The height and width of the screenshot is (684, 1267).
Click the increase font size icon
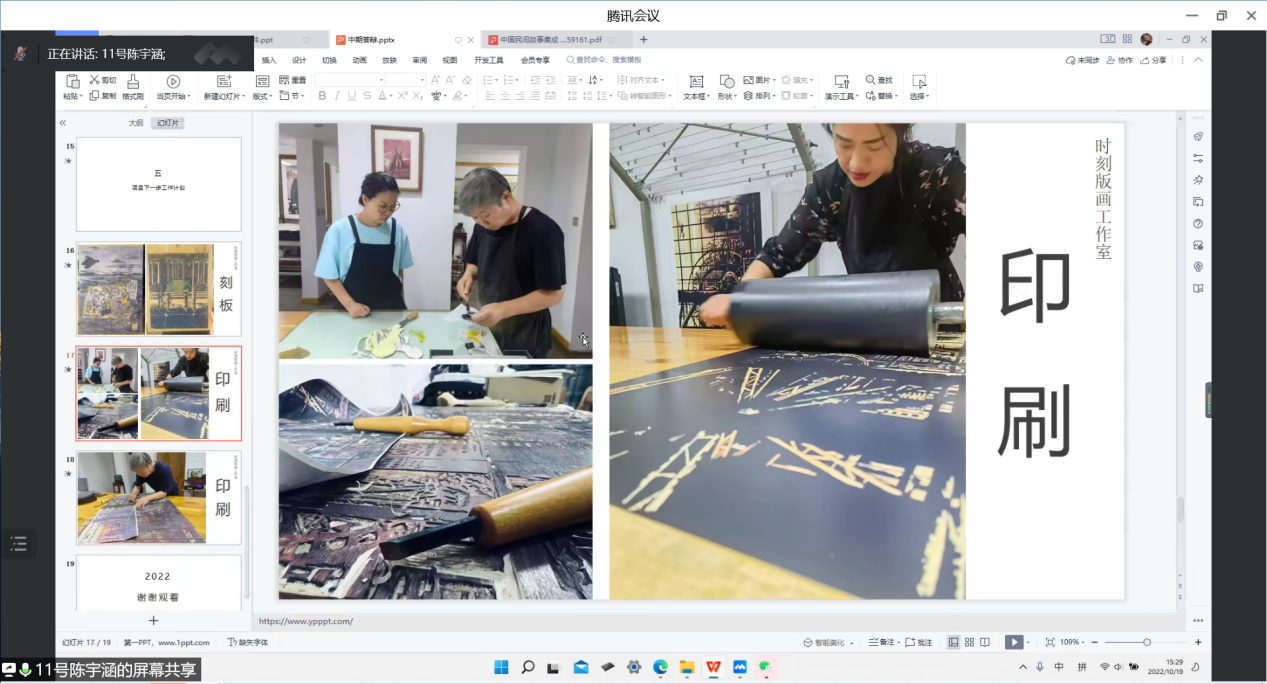coord(437,80)
